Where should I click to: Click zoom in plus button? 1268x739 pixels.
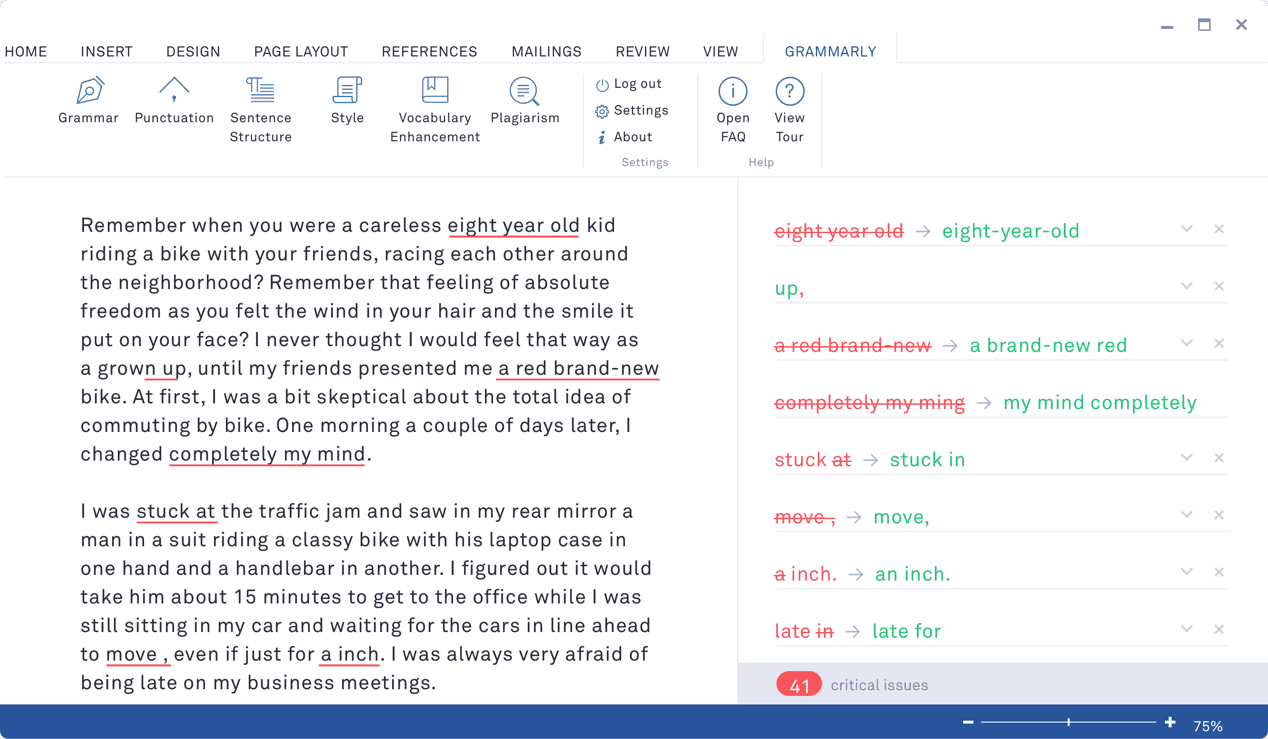(x=1170, y=722)
